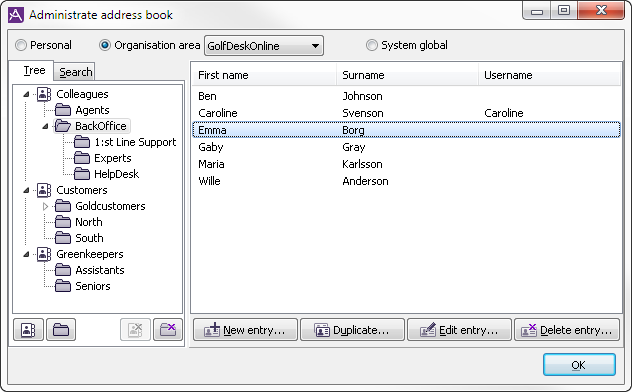This screenshot has height=392, width=632.
Task: Click the Customers address book icon
Action: pos(44,190)
